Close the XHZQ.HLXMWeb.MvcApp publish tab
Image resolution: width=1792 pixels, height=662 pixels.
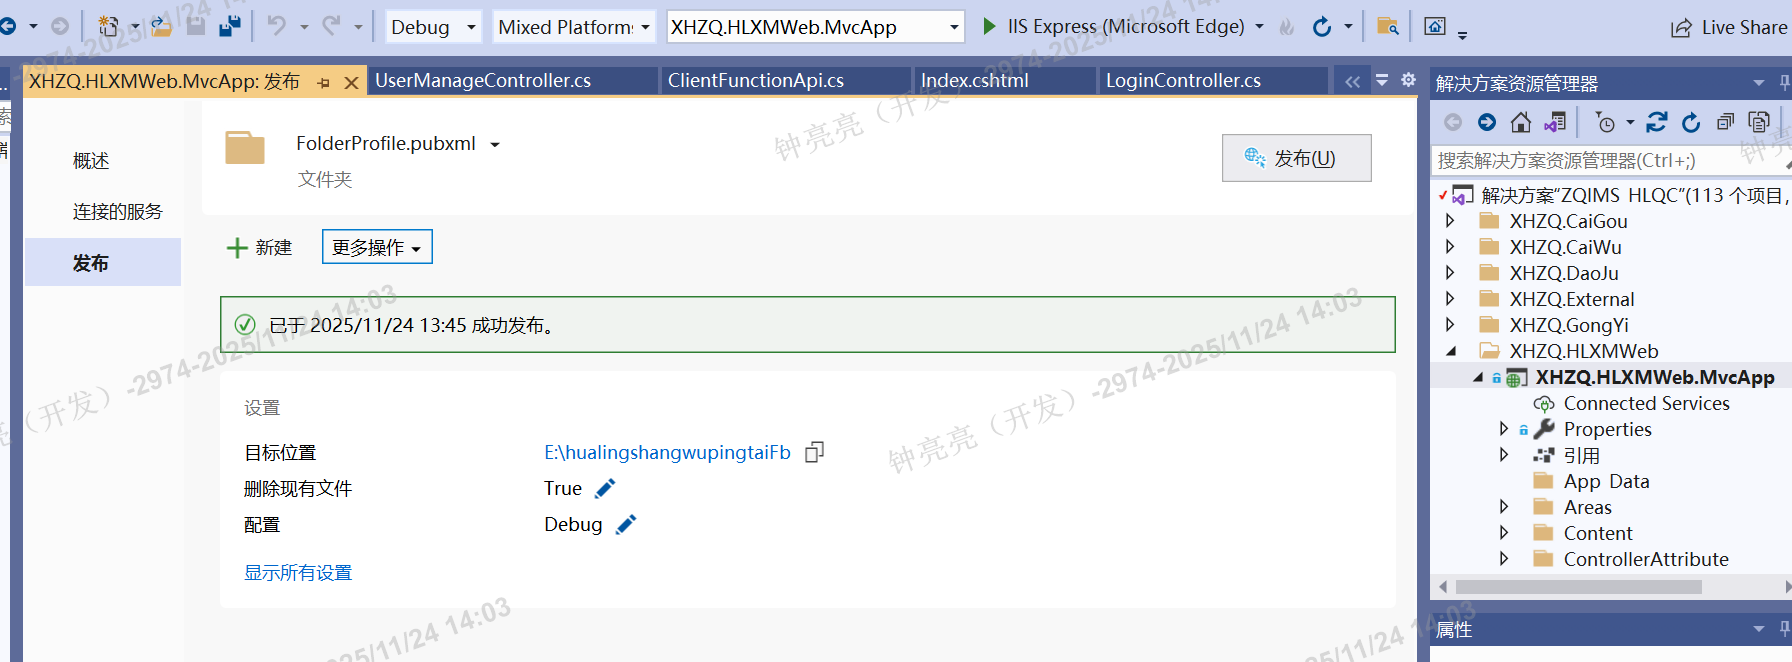351,83
